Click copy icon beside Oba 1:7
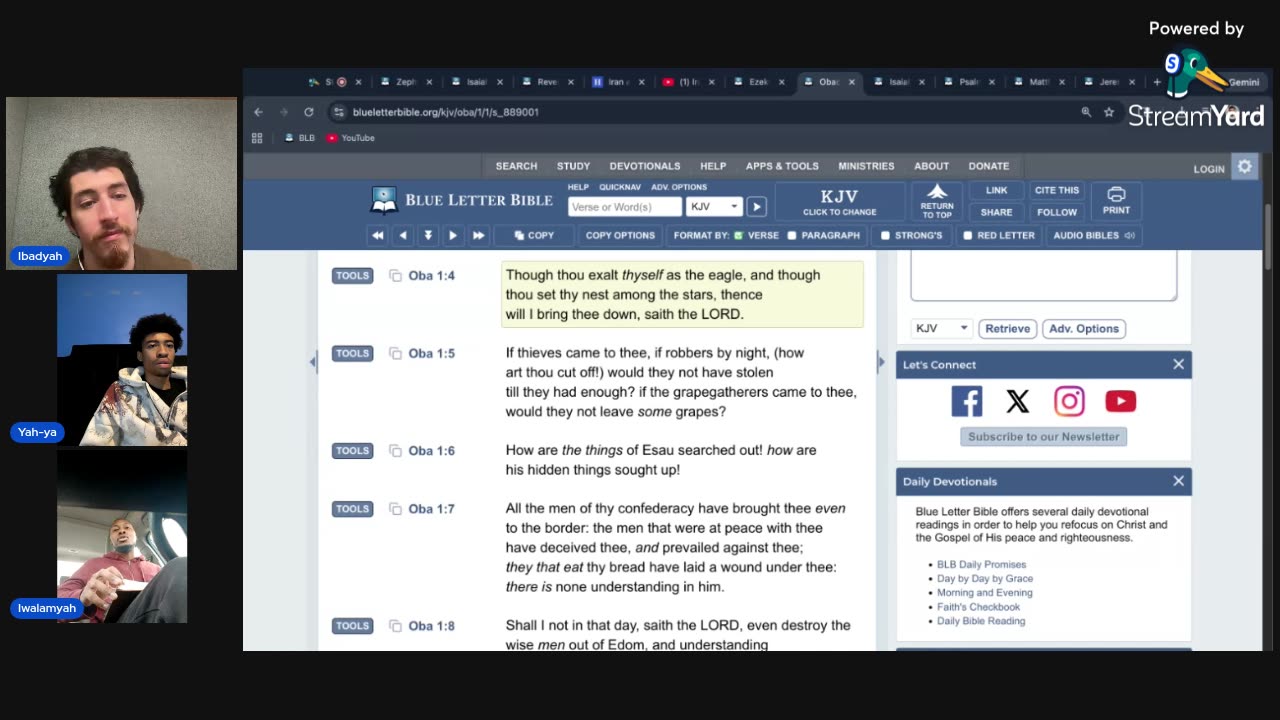The height and width of the screenshot is (720, 1280). pos(395,509)
